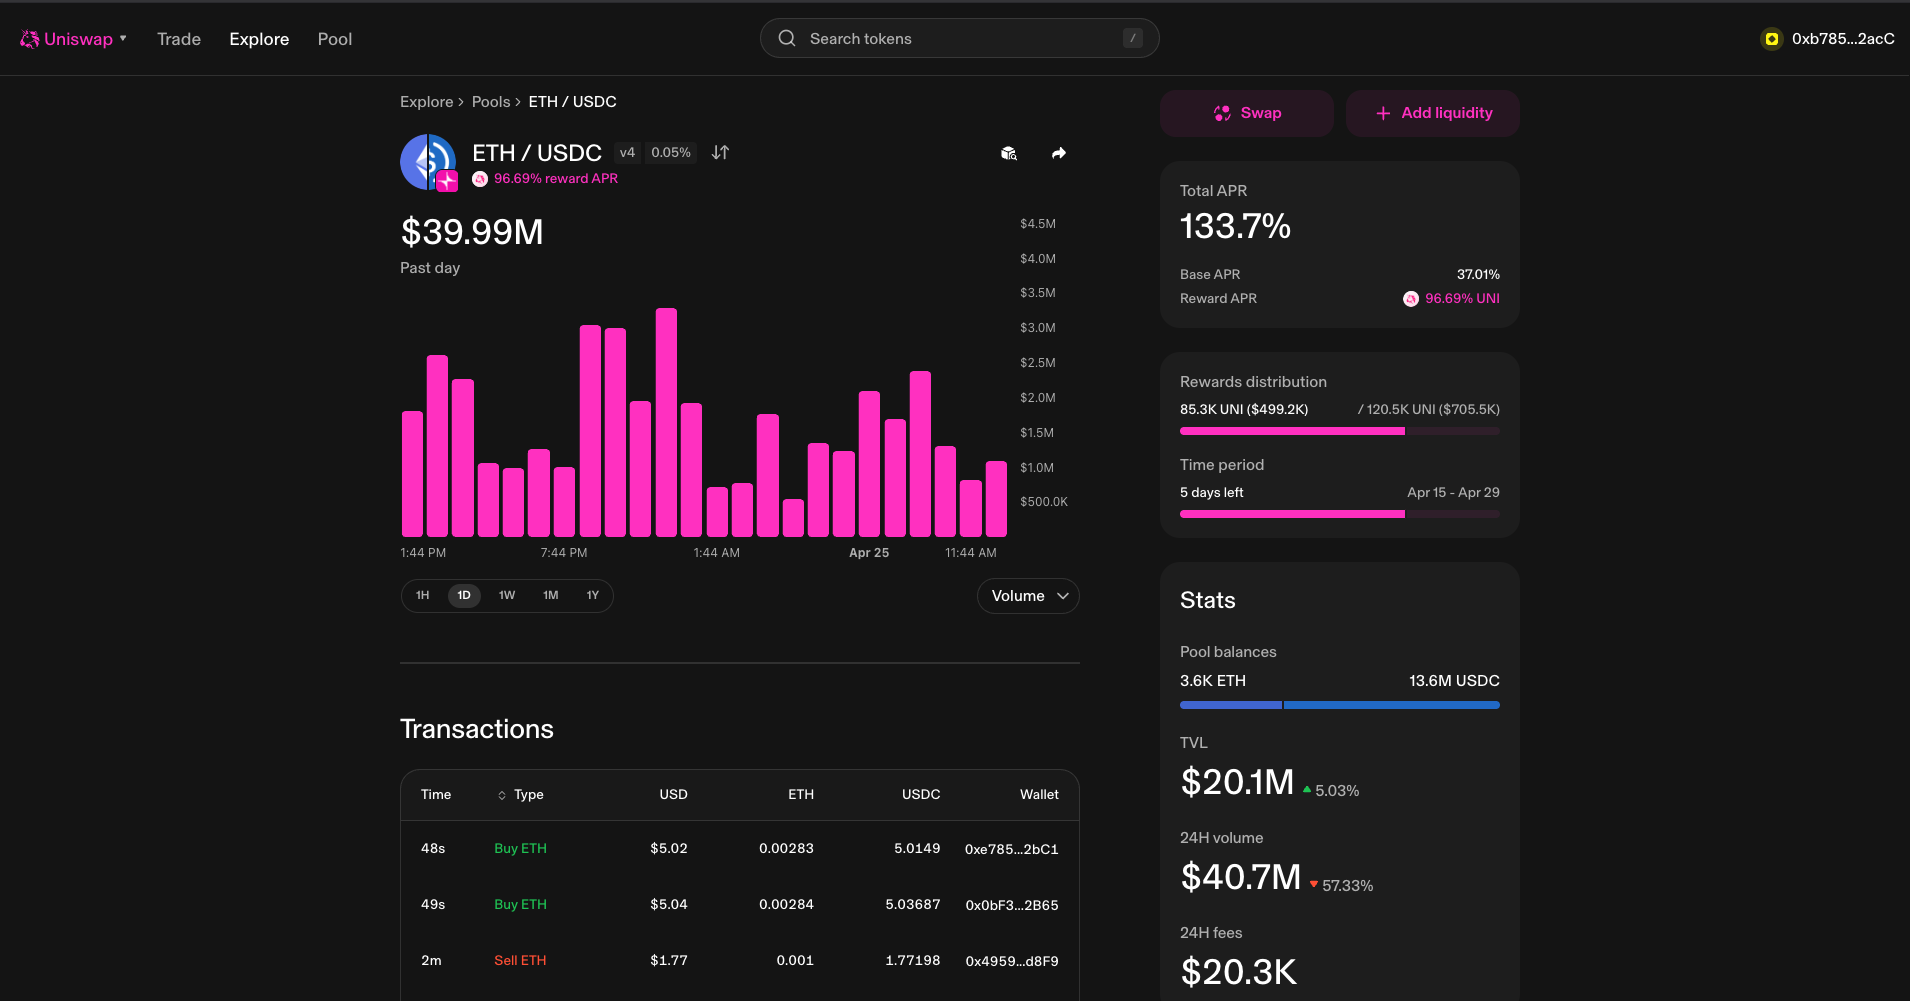Click the pool balances ETH/USDC bar

tap(1340, 705)
